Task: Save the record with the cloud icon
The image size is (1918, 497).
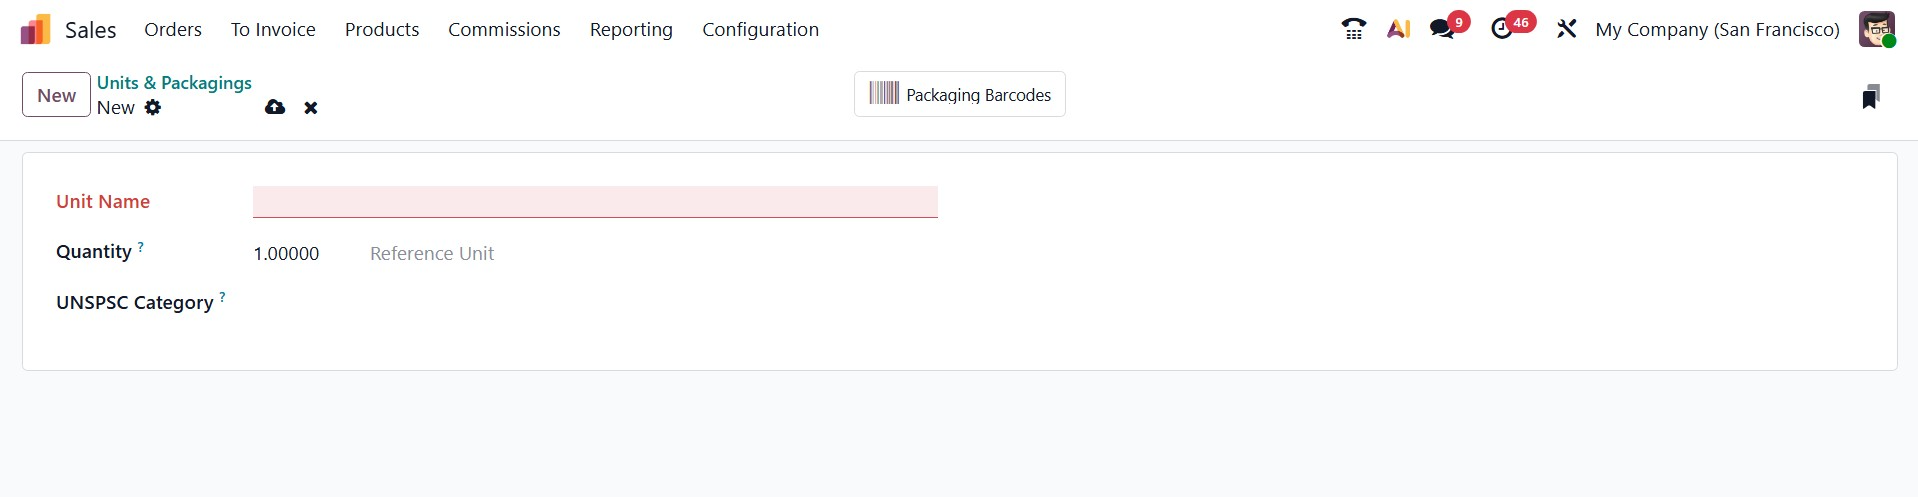Action: click(275, 107)
